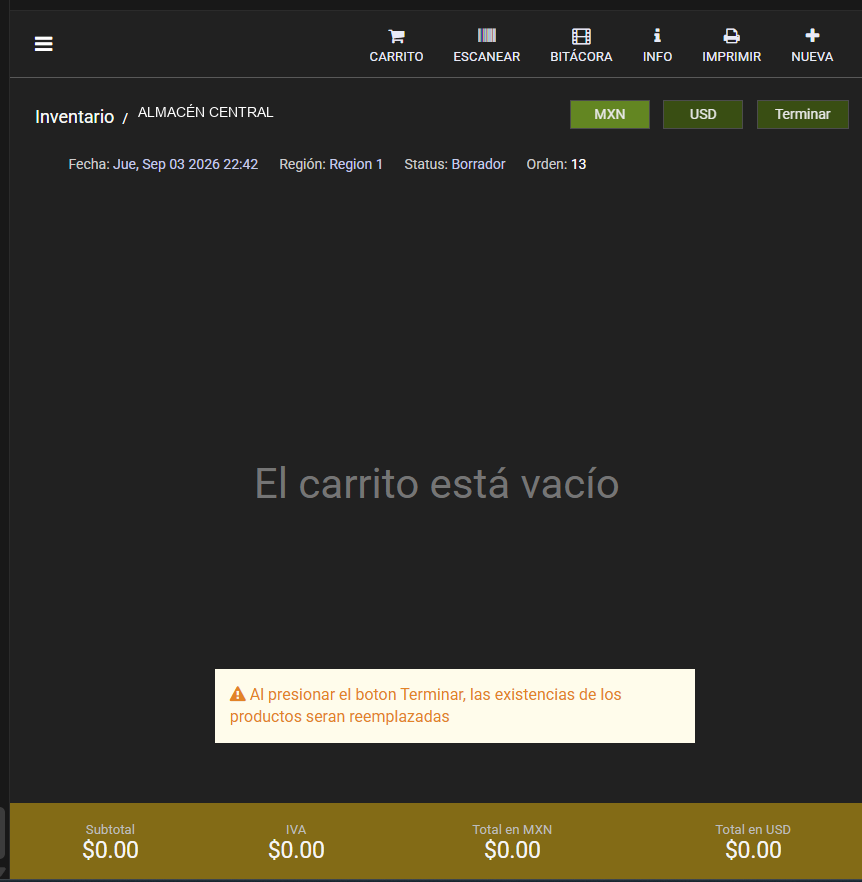862x882 pixels.
Task: Click the Status: Borrador text
Action: tap(455, 164)
